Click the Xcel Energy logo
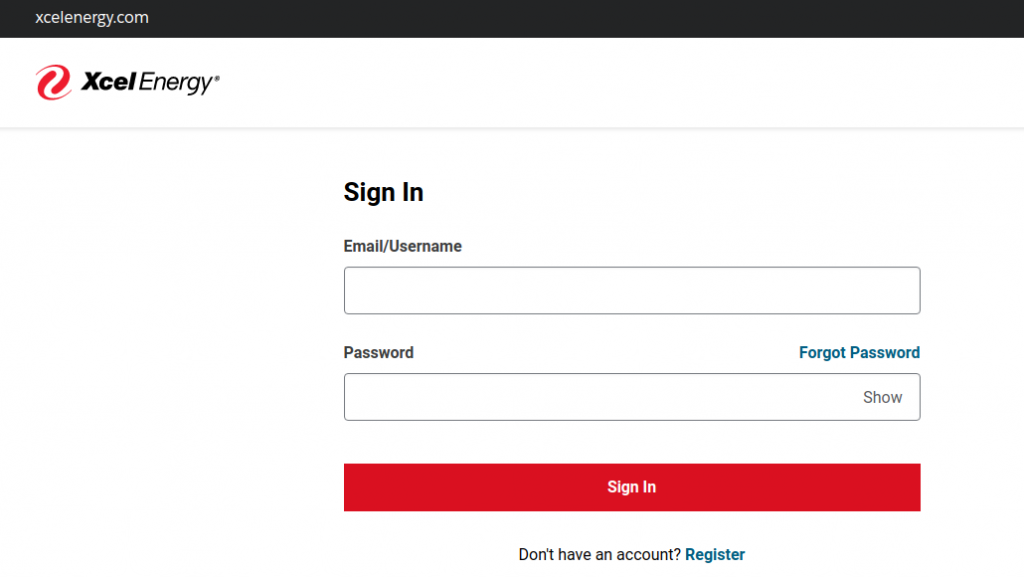 click(127, 82)
